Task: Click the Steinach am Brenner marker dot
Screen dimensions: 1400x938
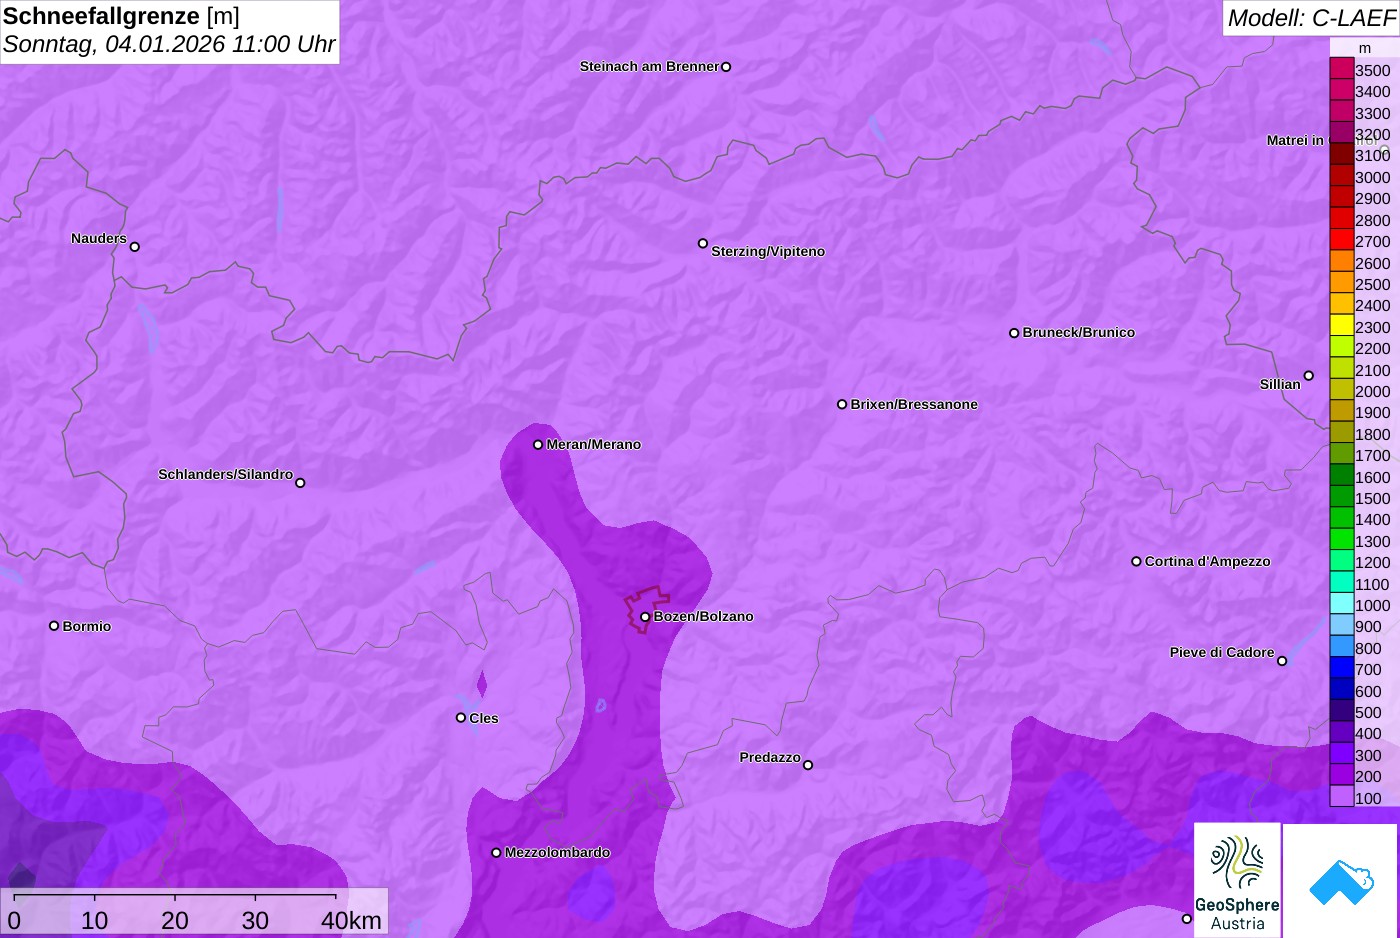Action: click(726, 67)
